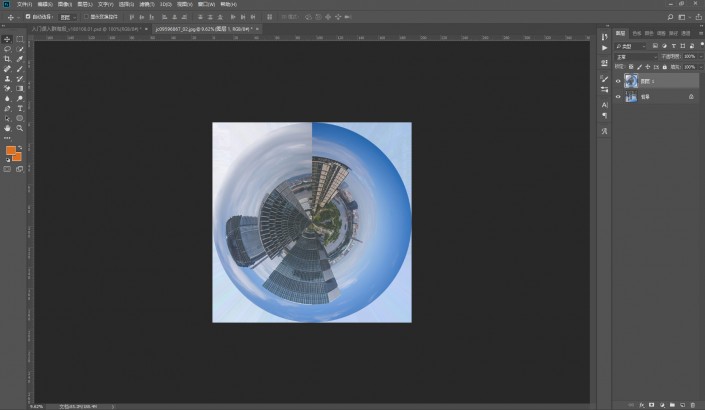
Task: Select the Lasso tool
Action: click(7, 49)
